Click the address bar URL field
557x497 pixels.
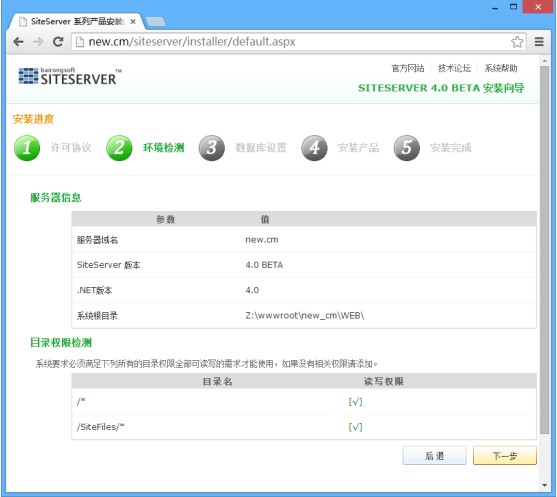click(298, 42)
